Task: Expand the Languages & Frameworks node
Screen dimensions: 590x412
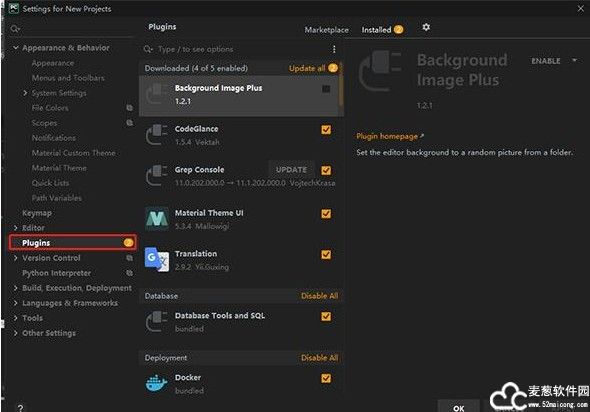Action: pyautogui.click(x=15, y=303)
